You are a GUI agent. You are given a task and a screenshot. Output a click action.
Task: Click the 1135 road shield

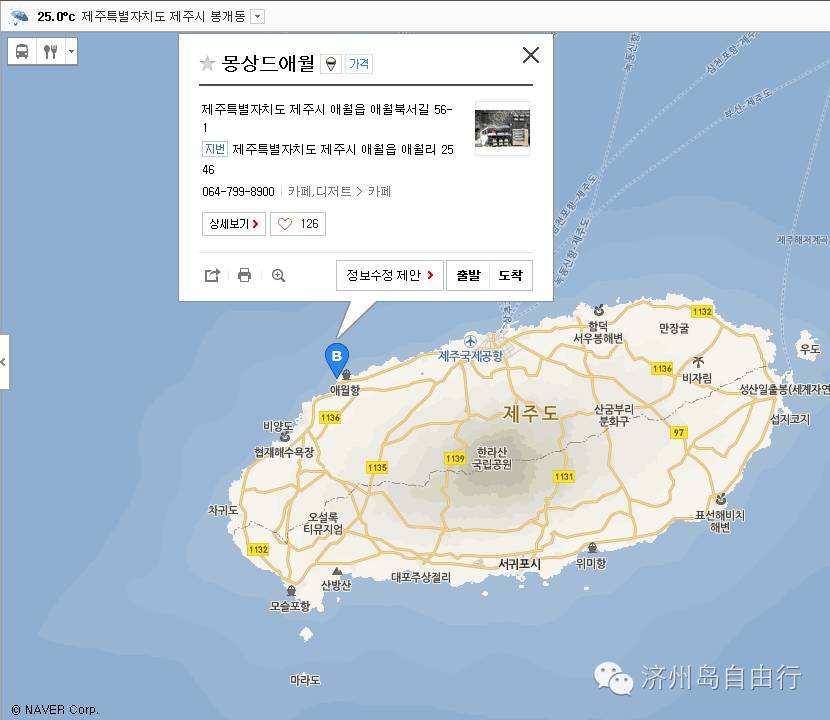377,467
